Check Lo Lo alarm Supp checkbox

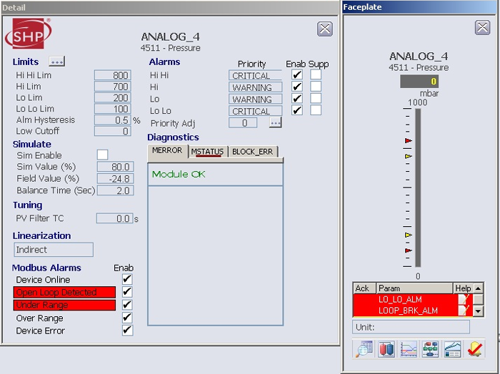[x=316, y=110]
